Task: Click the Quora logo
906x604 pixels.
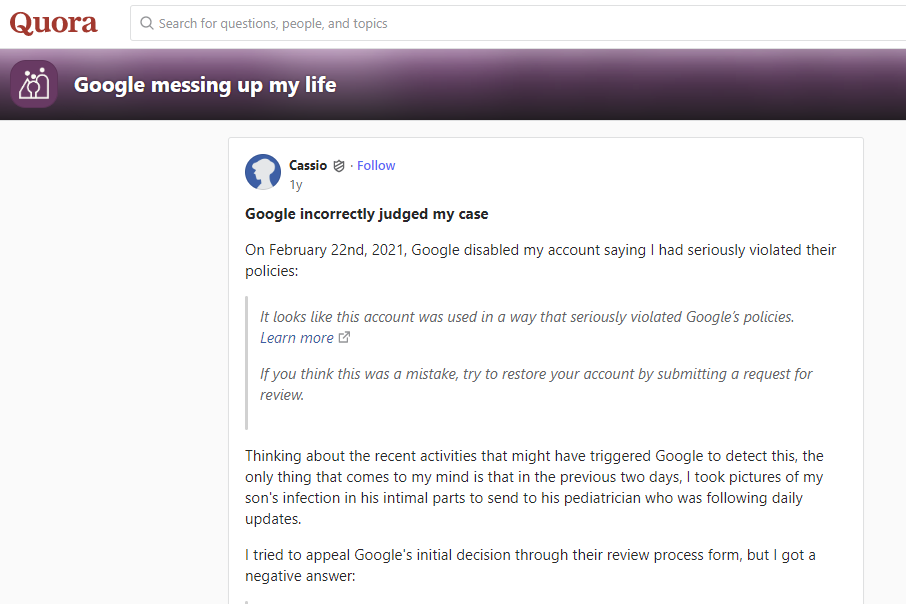Action: [x=54, y=23]
